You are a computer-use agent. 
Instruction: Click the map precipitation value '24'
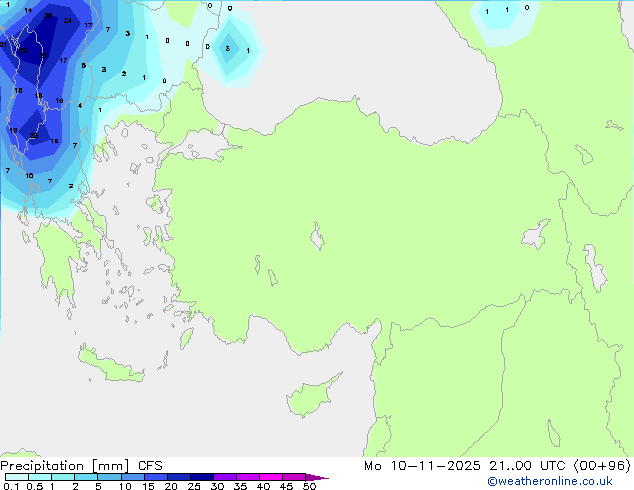[x=68, y=20]
